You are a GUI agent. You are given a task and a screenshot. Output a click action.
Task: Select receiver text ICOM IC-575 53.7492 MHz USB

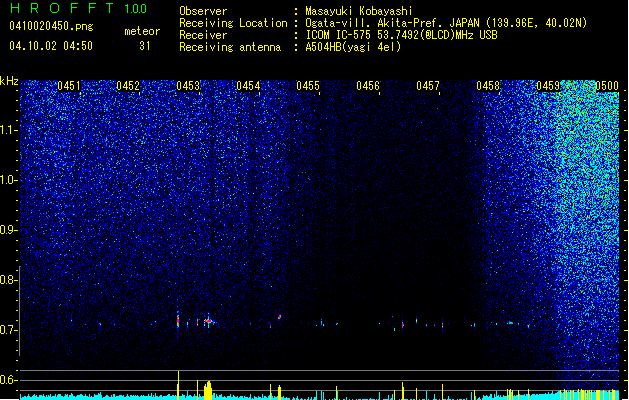click(401, 35)
